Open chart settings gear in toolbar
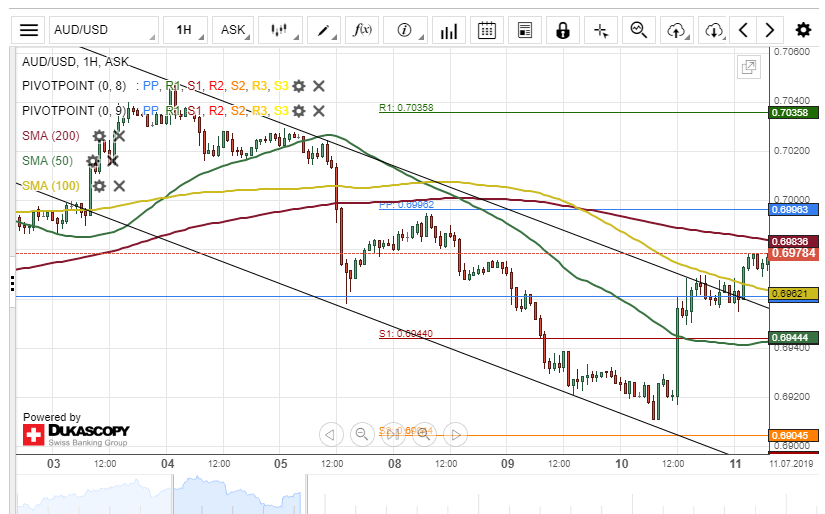Image resolution: width=825 pixels, height=514 pixels. (x=803, y=30)
